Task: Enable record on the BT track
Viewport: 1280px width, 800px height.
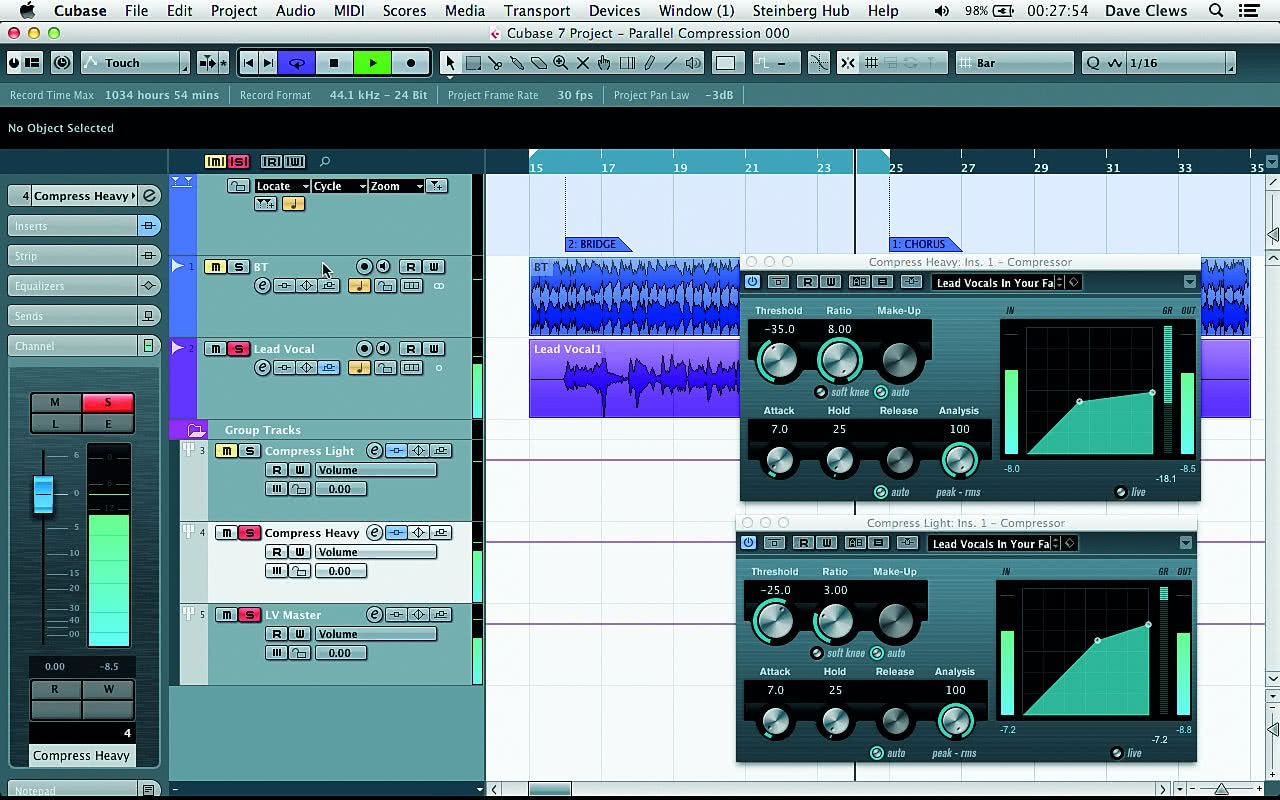Action: pyautogui.click(x=364, y=267)
